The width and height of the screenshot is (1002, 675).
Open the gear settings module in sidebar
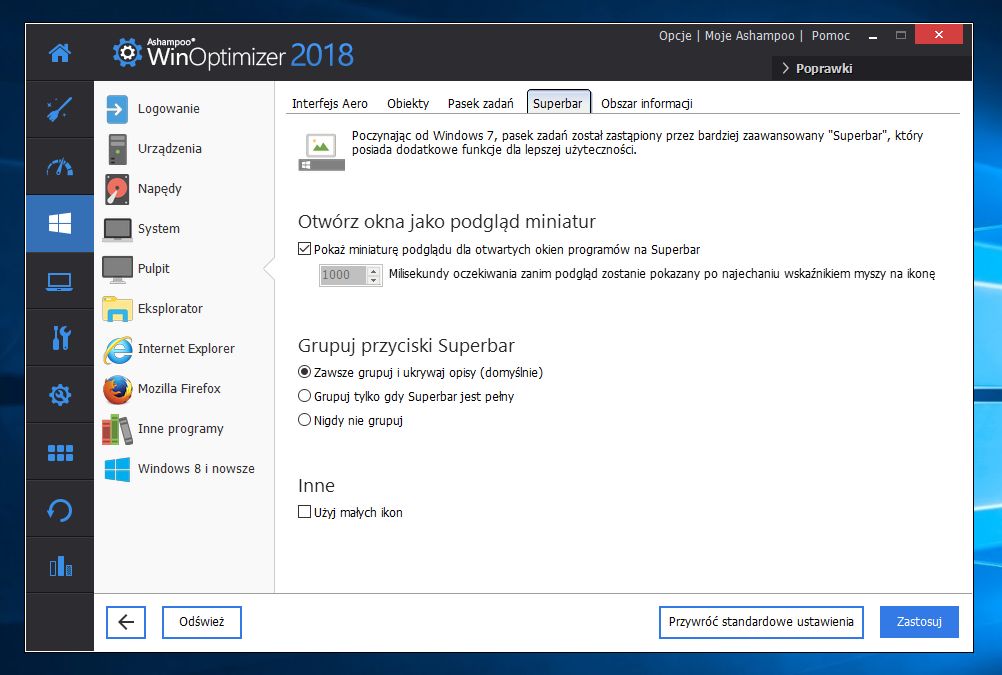tap(59, 395)
